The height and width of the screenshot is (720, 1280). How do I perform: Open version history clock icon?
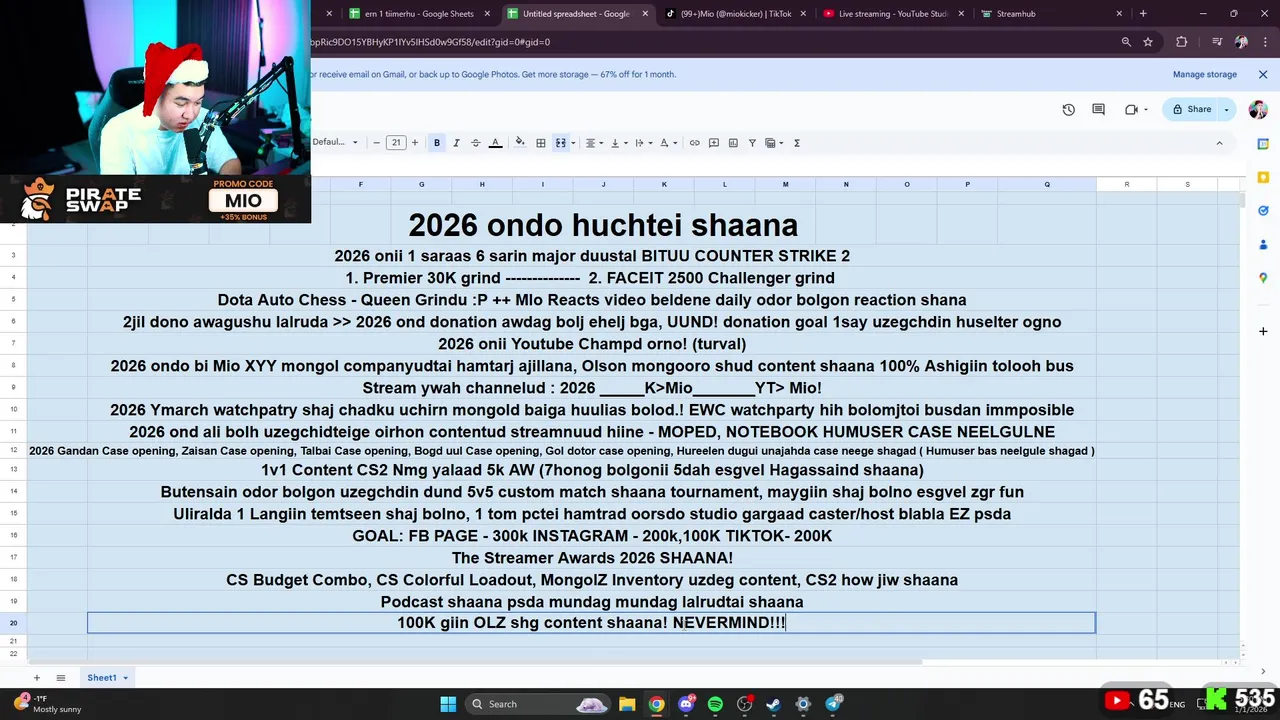1068,109
